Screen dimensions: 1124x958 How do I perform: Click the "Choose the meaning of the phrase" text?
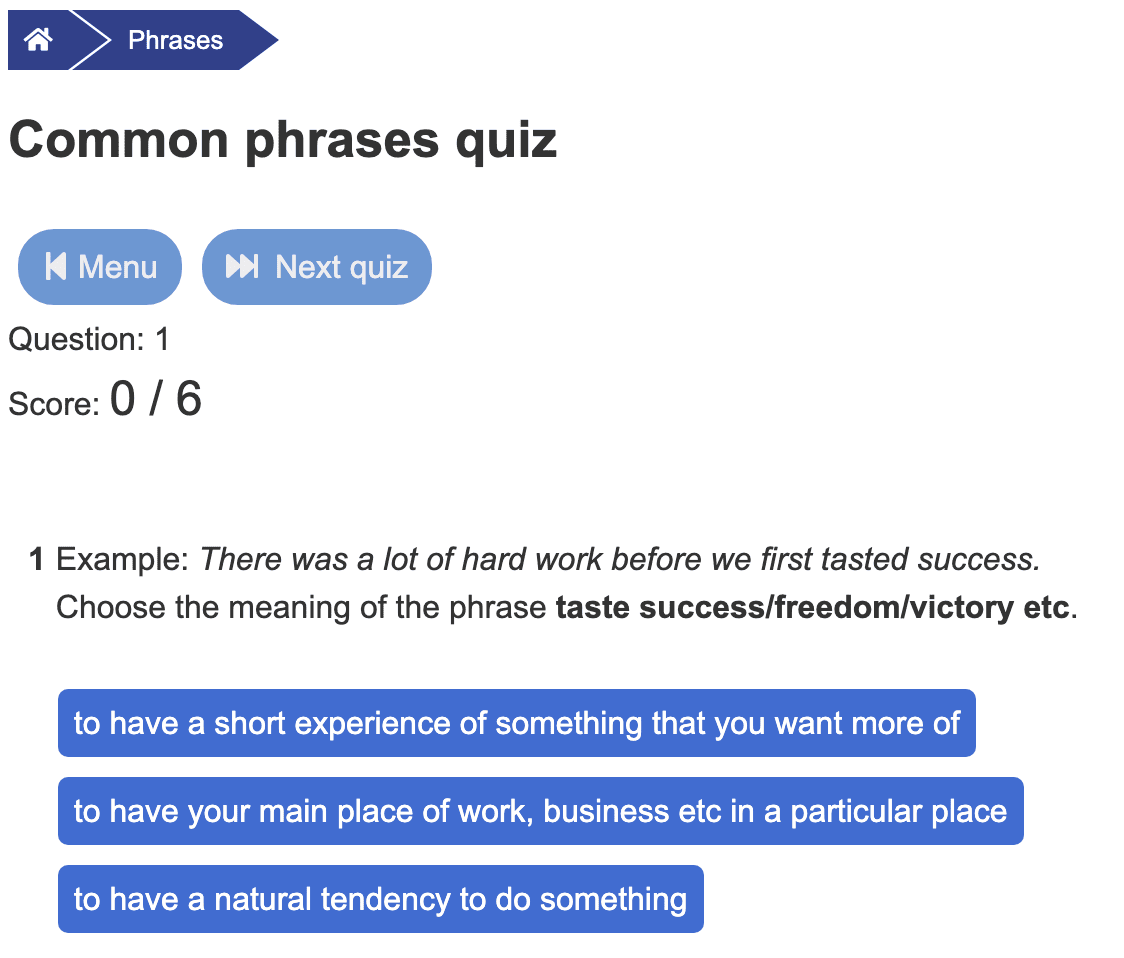302,607
